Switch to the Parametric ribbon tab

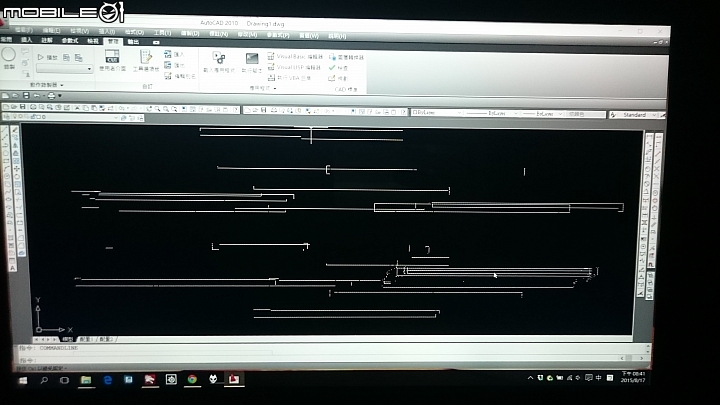coord(70,41)
